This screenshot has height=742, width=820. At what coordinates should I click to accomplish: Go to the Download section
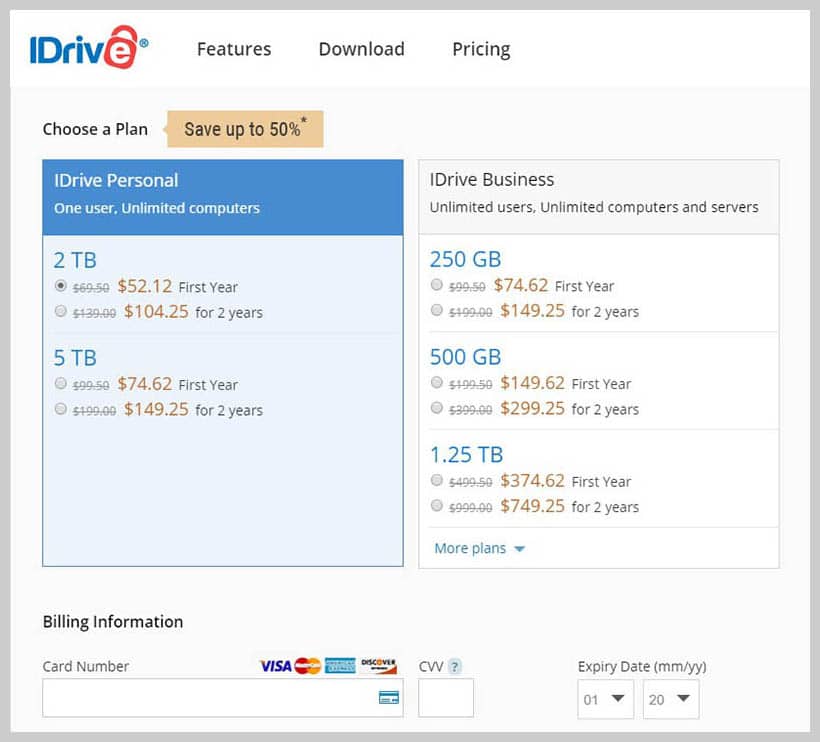point(361,48)
